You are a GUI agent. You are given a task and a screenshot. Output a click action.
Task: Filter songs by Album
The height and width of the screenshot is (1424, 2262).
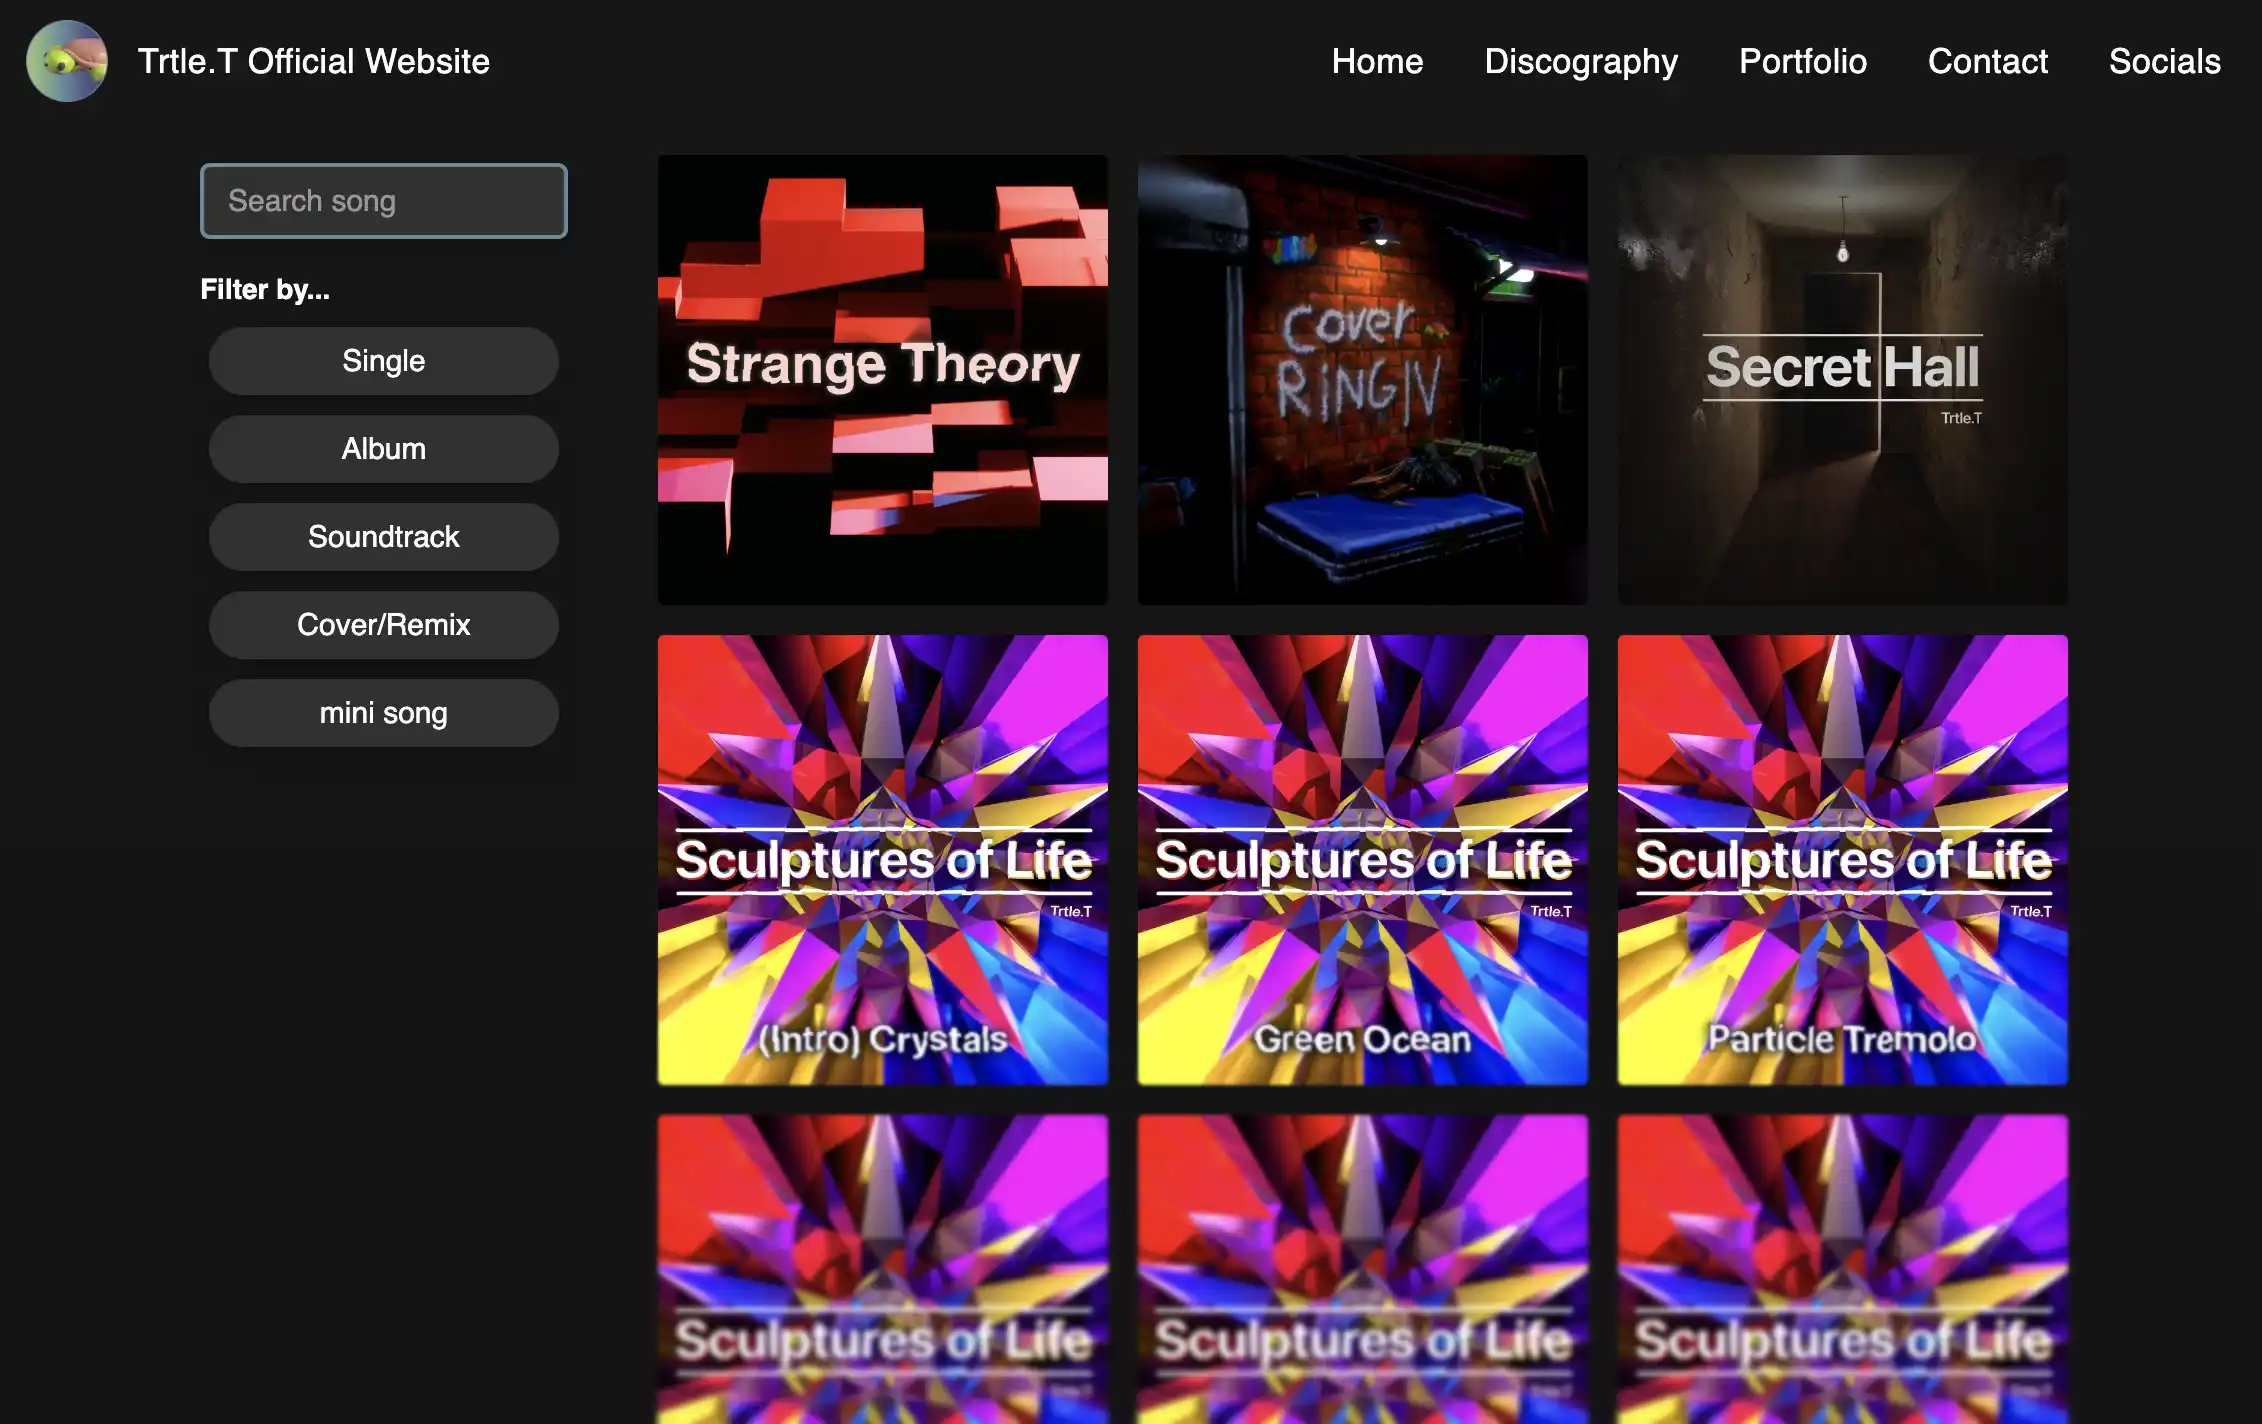click(384, 449)
